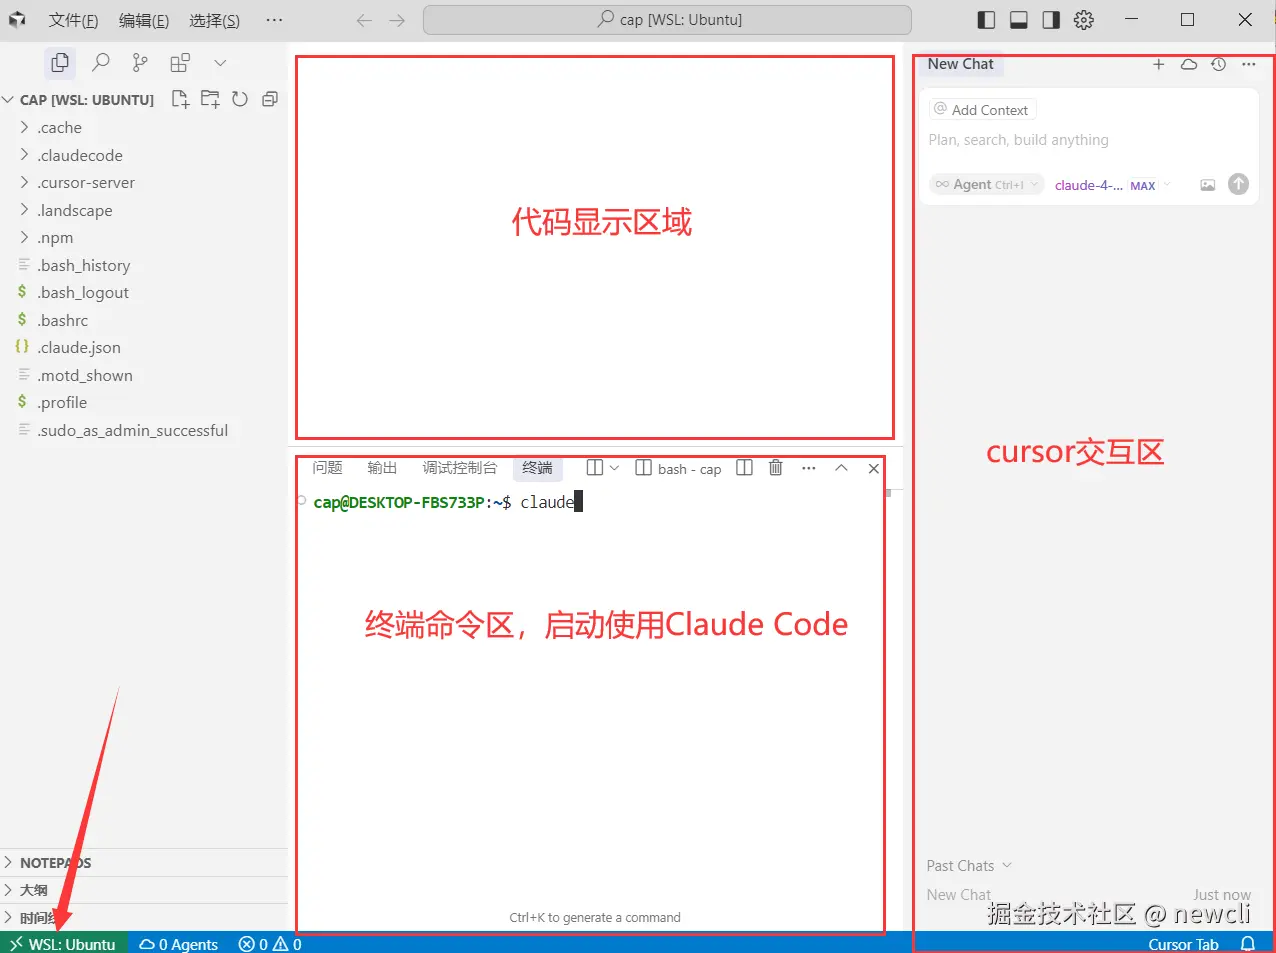Screen dimensions: 1276x953
Task: Attach an image with the picture icon
Action: pyautogui.click(x=1208, y=185)
